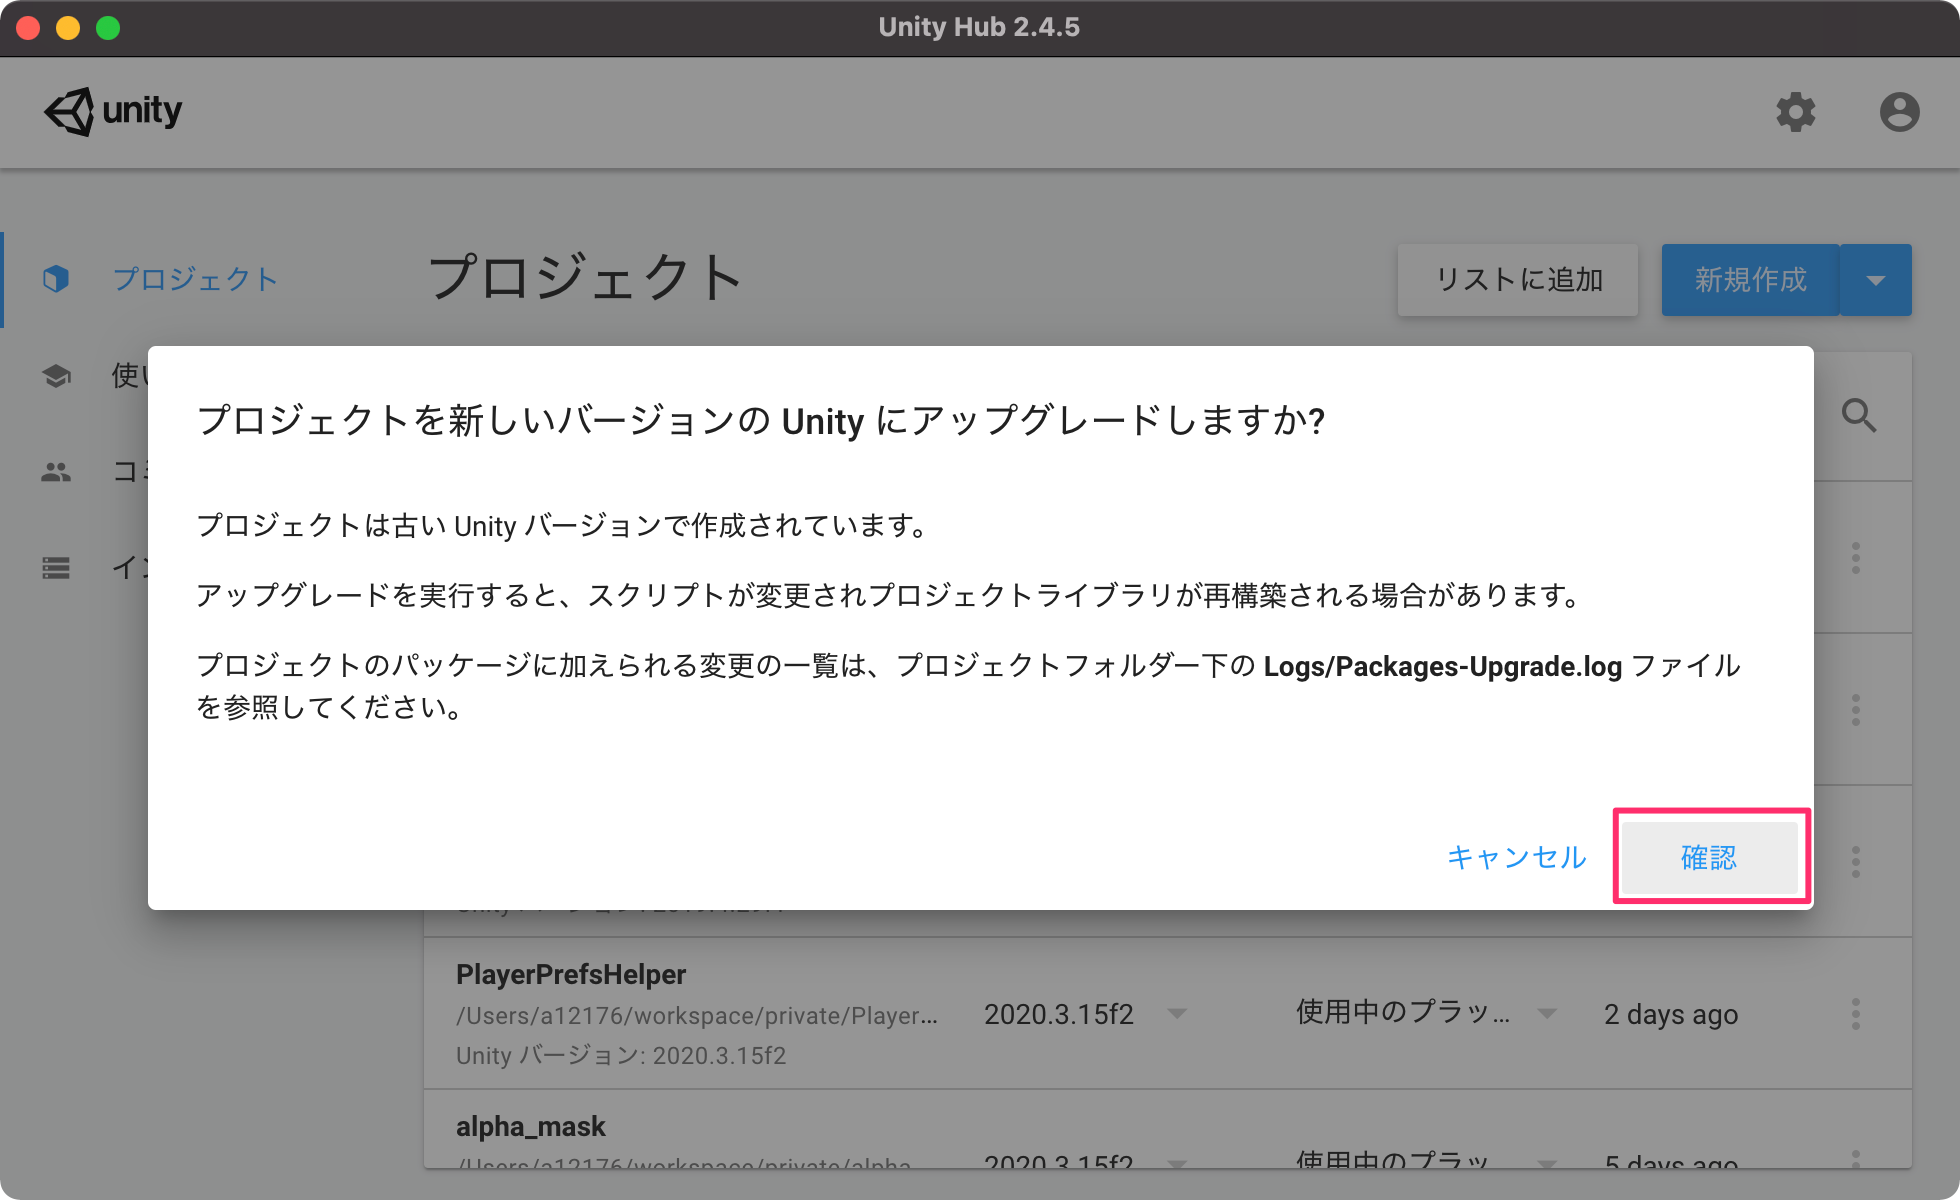Open the installs list sidebar icon
Viewport: 1960px width, 1200px height.
[x=56, y=568]
